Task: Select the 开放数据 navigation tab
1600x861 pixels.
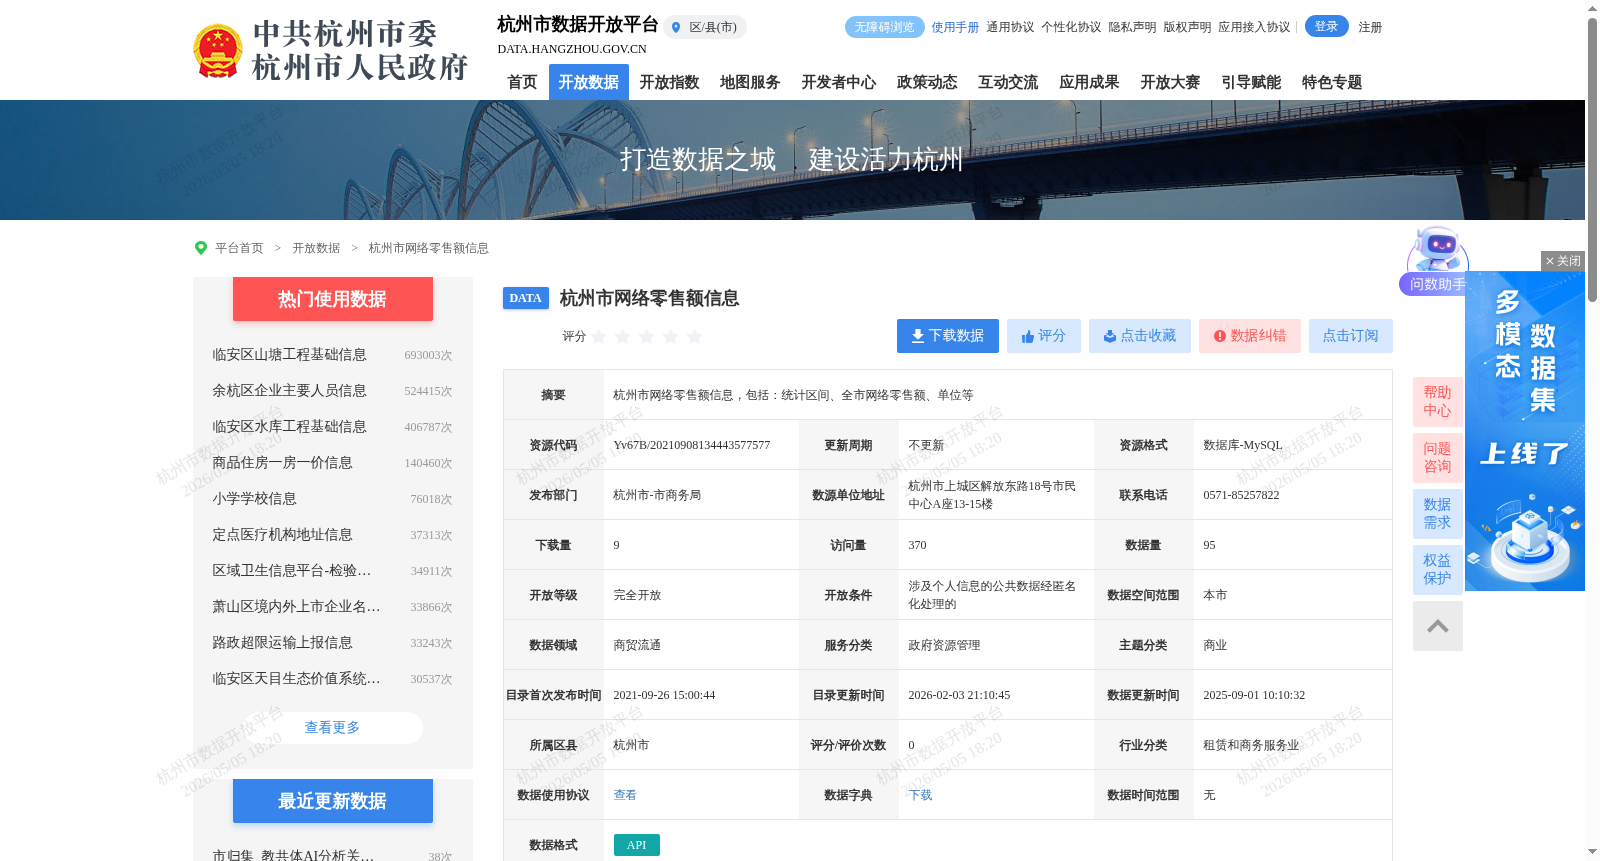Action: [x=589, y=82]
